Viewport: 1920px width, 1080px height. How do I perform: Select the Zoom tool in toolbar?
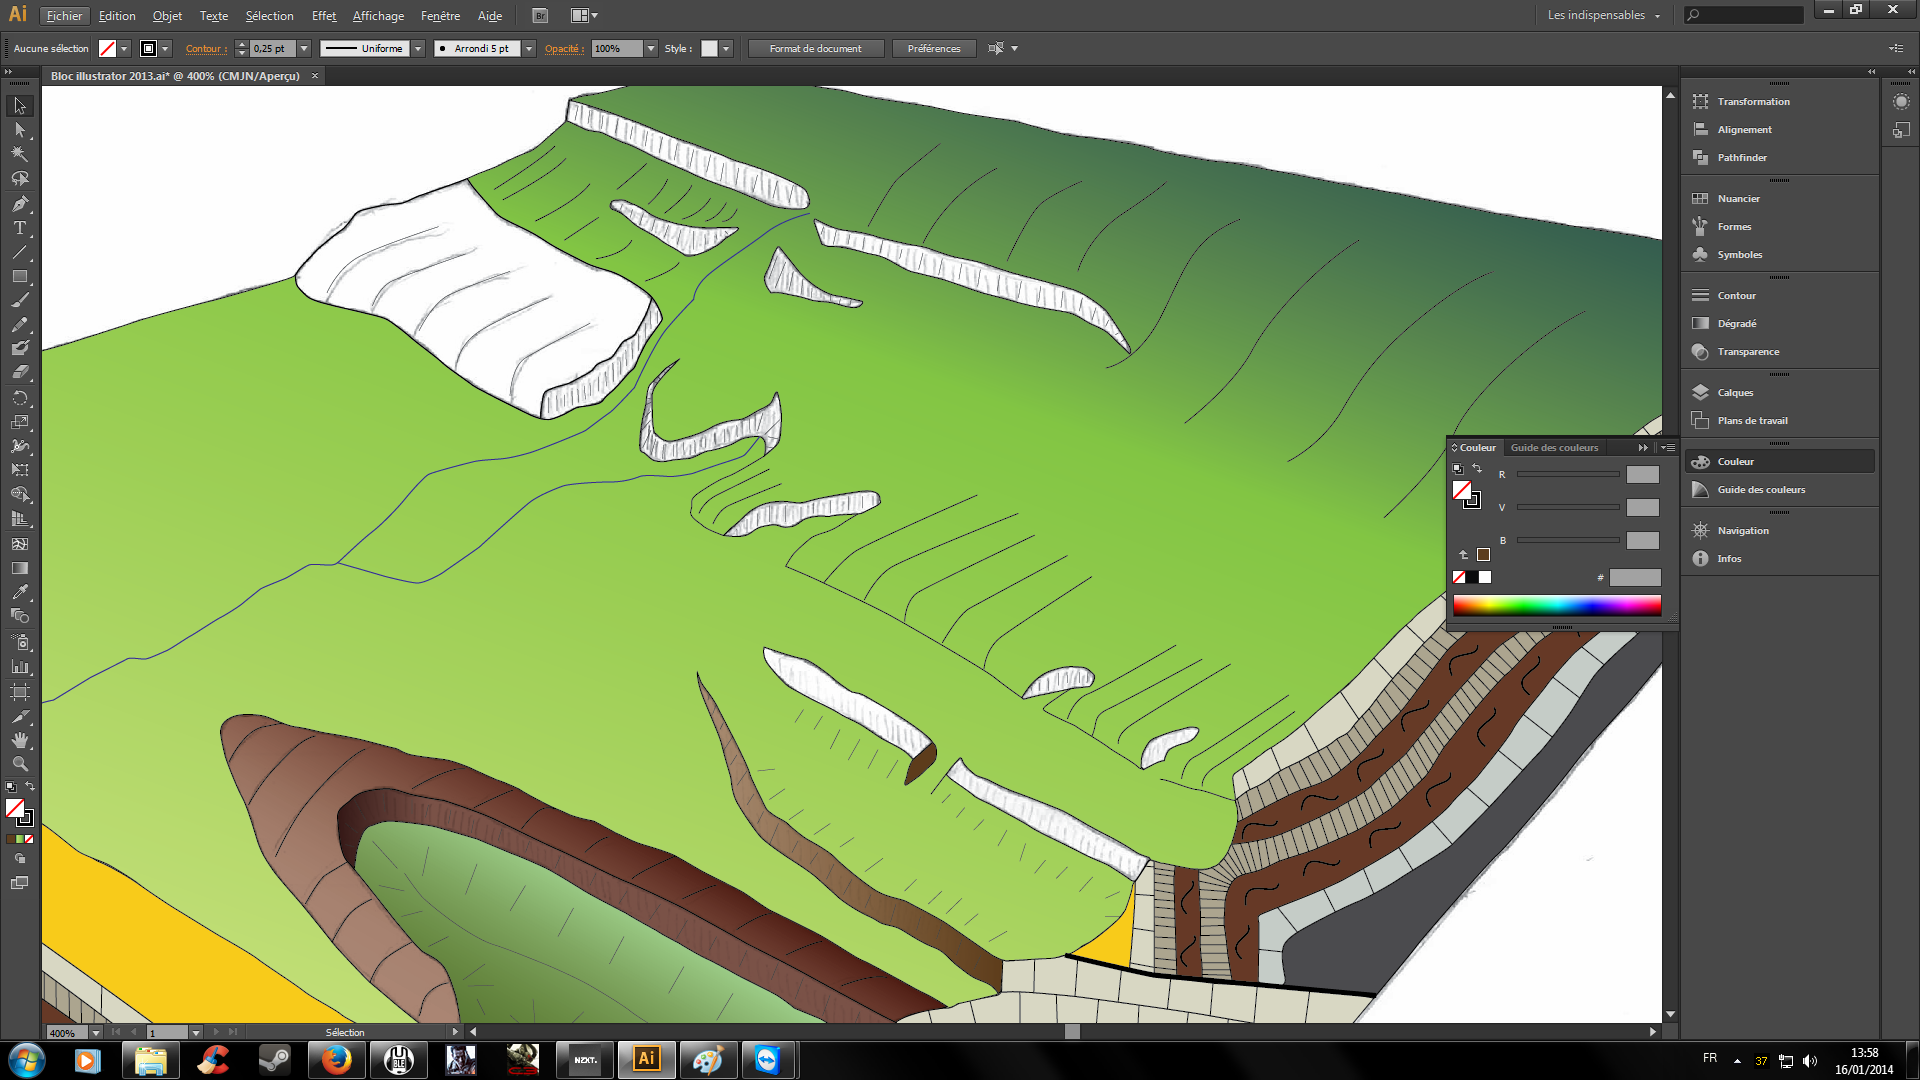pos(20,766)
